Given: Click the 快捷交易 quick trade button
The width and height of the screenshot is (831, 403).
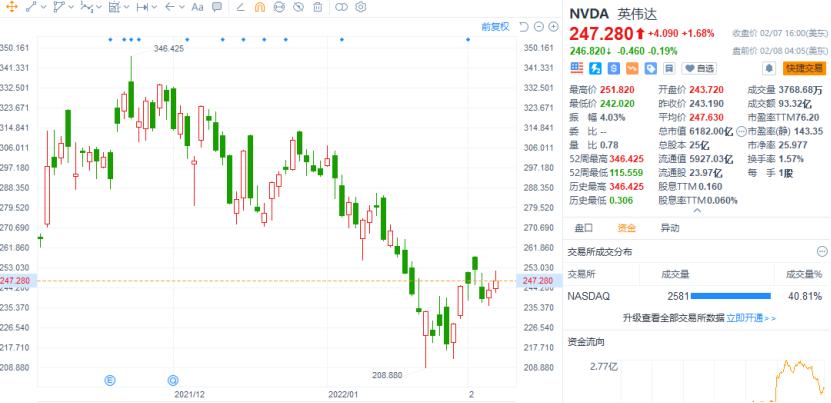Looking at the screenshot, I should click(805, 68).
